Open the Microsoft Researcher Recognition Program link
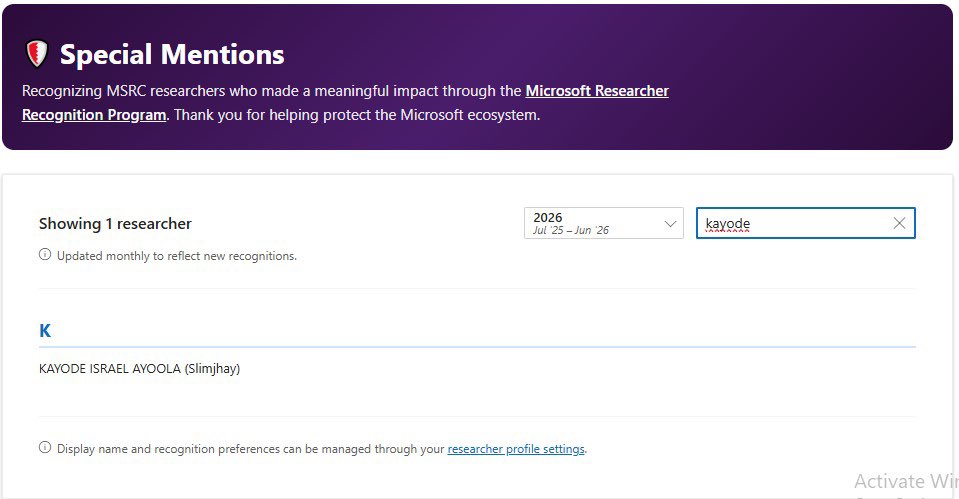The height and width of the screenshot is (499, 959). pos(597,91)
